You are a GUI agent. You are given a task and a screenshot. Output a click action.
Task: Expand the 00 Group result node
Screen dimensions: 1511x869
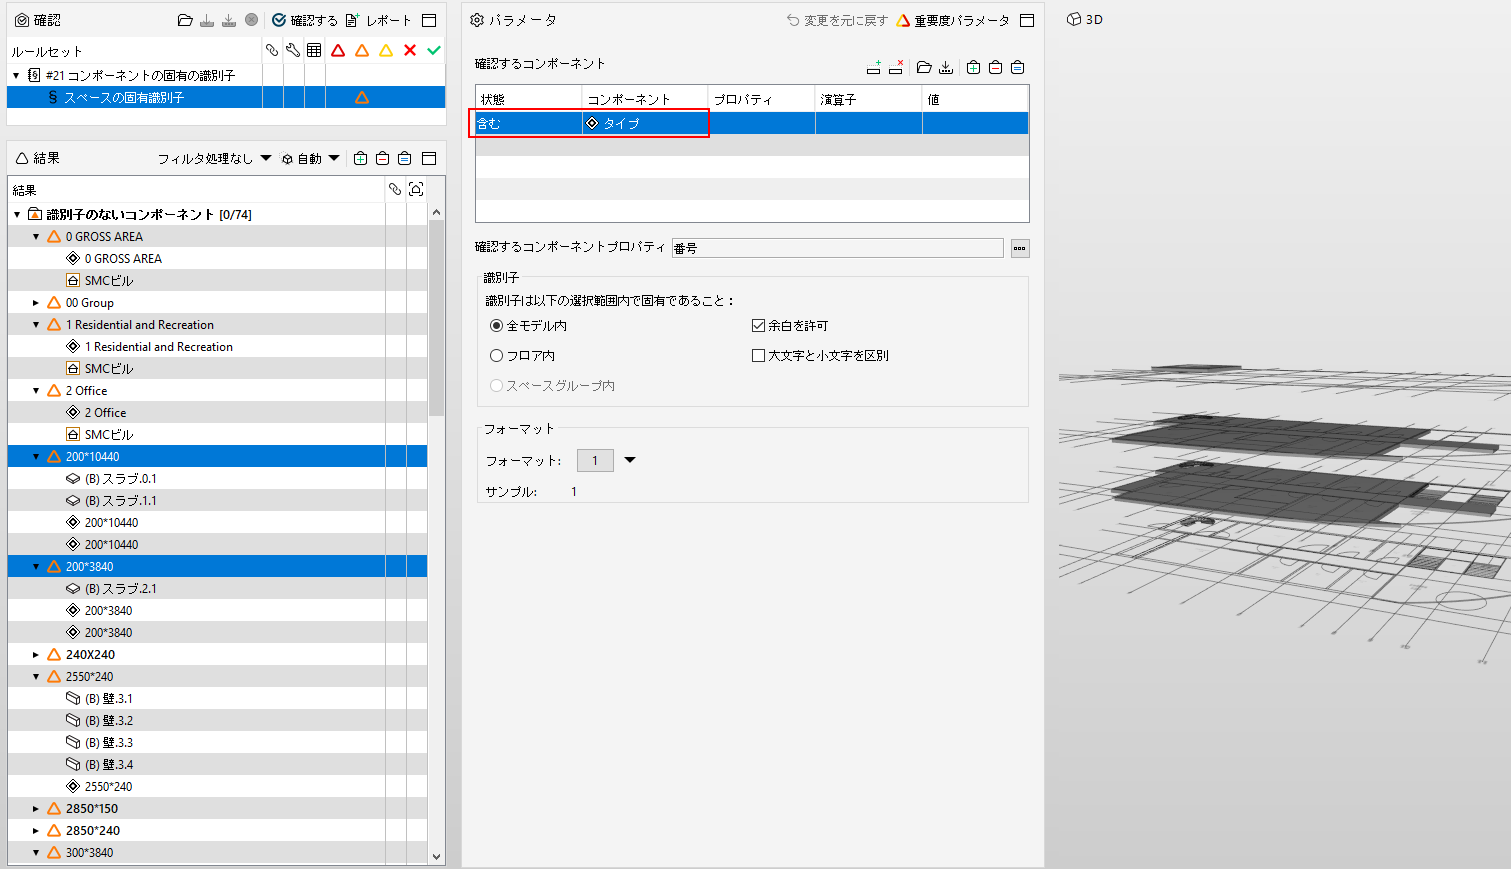(x=36, y=303)
